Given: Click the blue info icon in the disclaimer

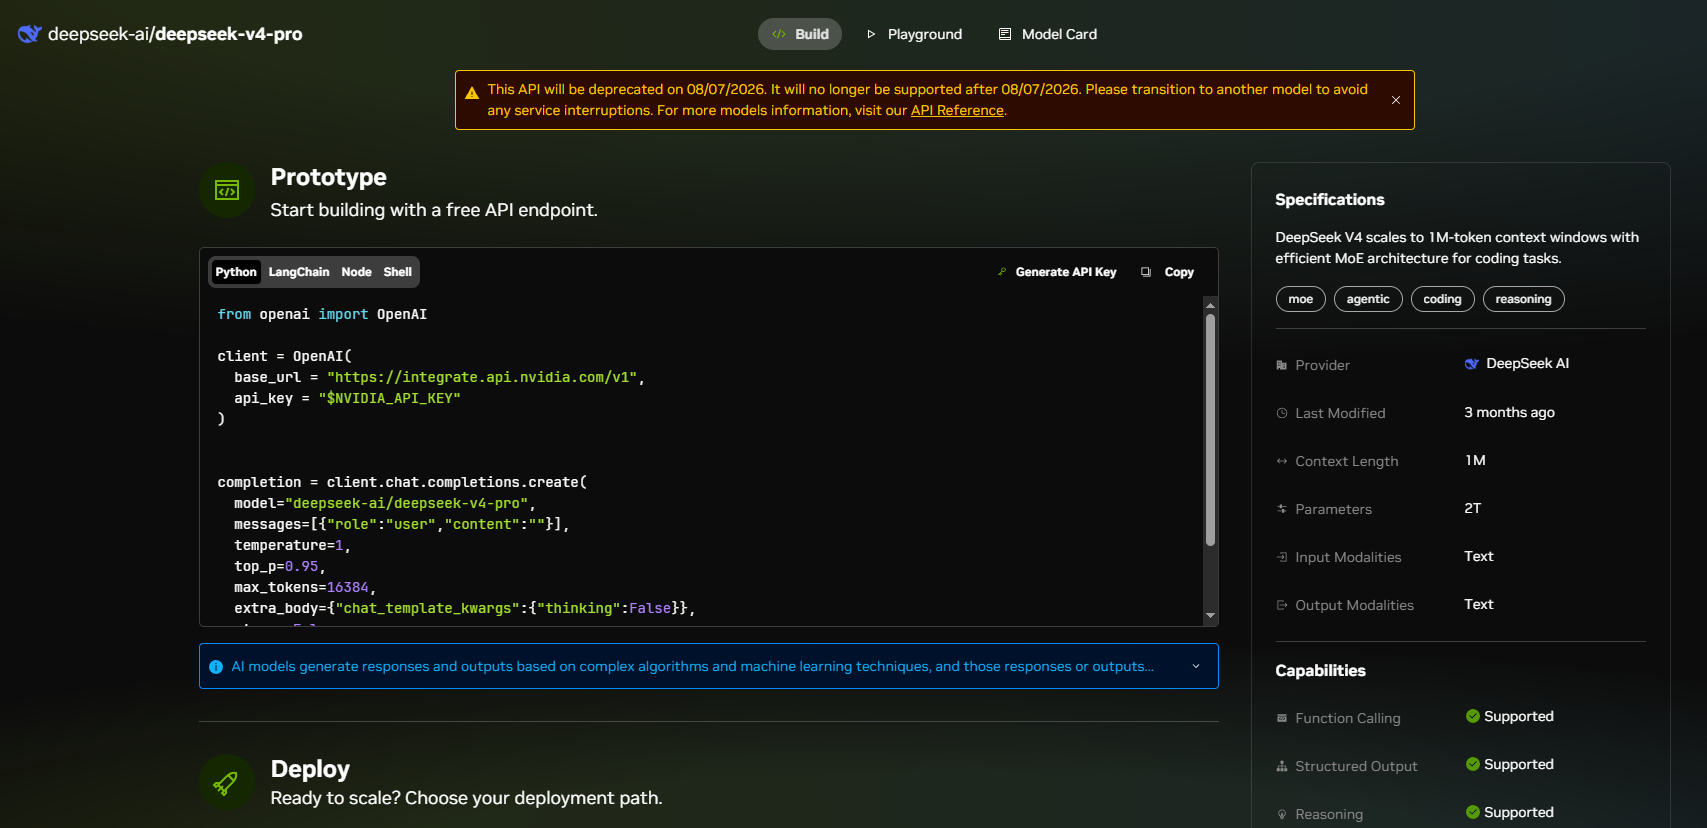Looking at the screenshot, I should point(216,667).
